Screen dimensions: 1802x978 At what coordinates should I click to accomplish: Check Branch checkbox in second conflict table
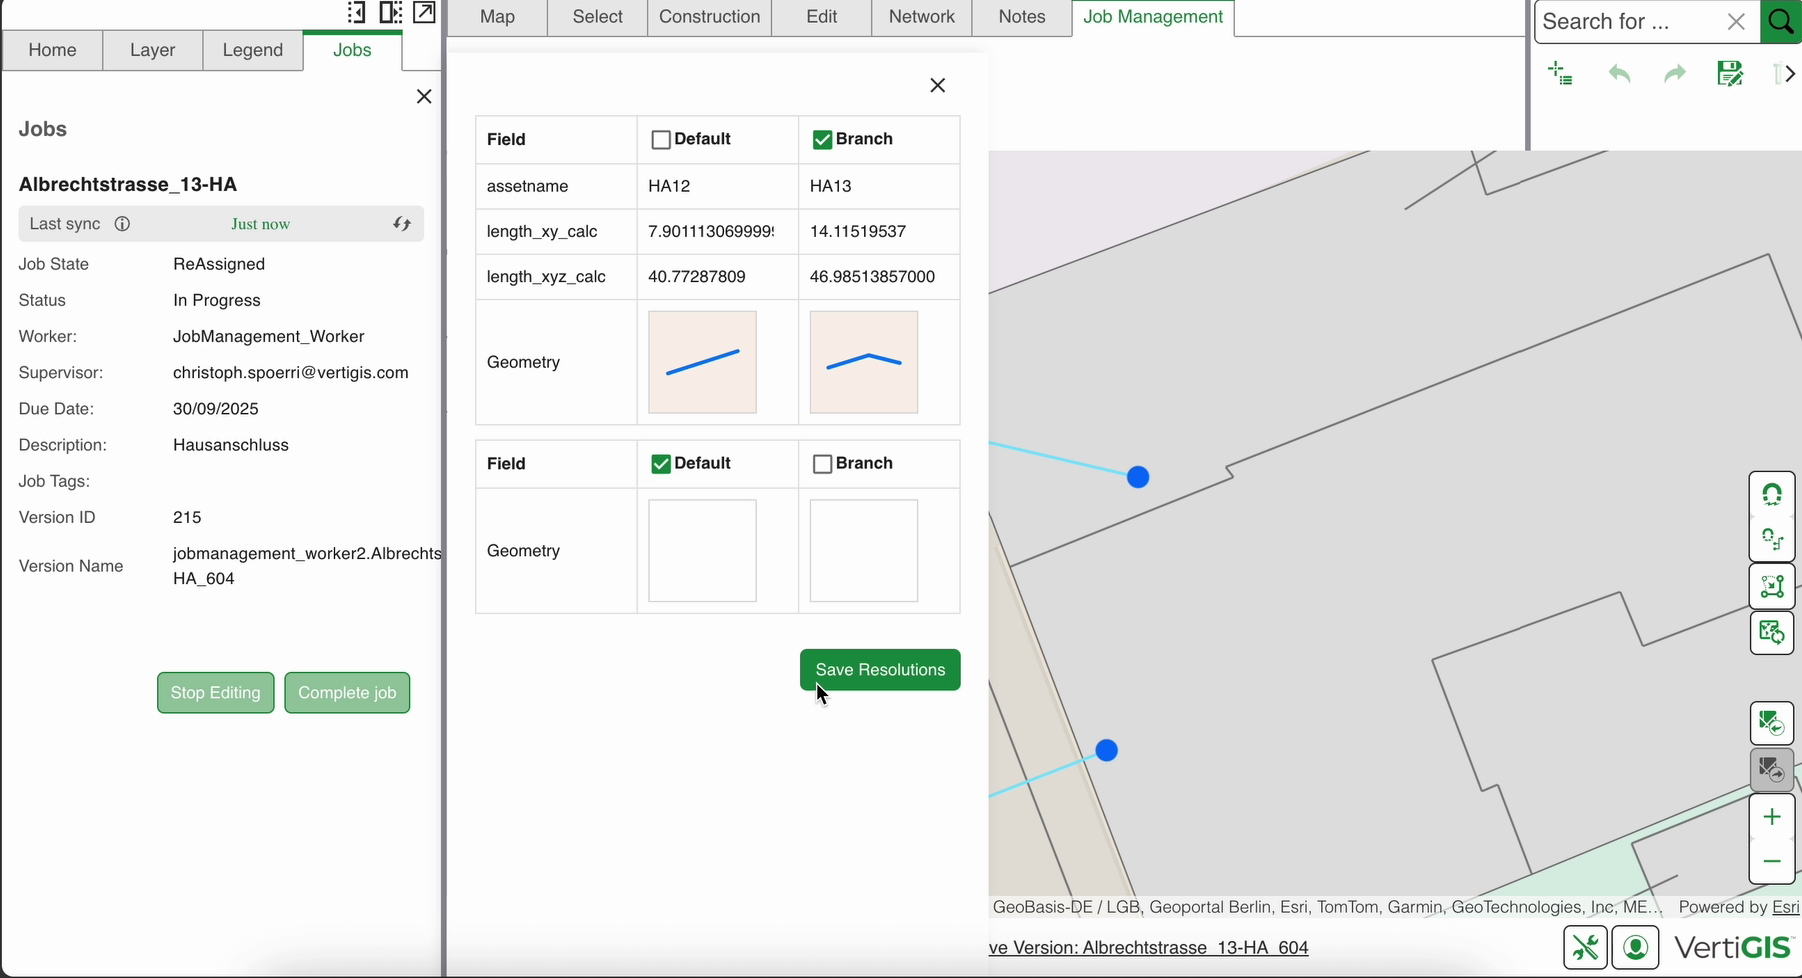[822, 464]
